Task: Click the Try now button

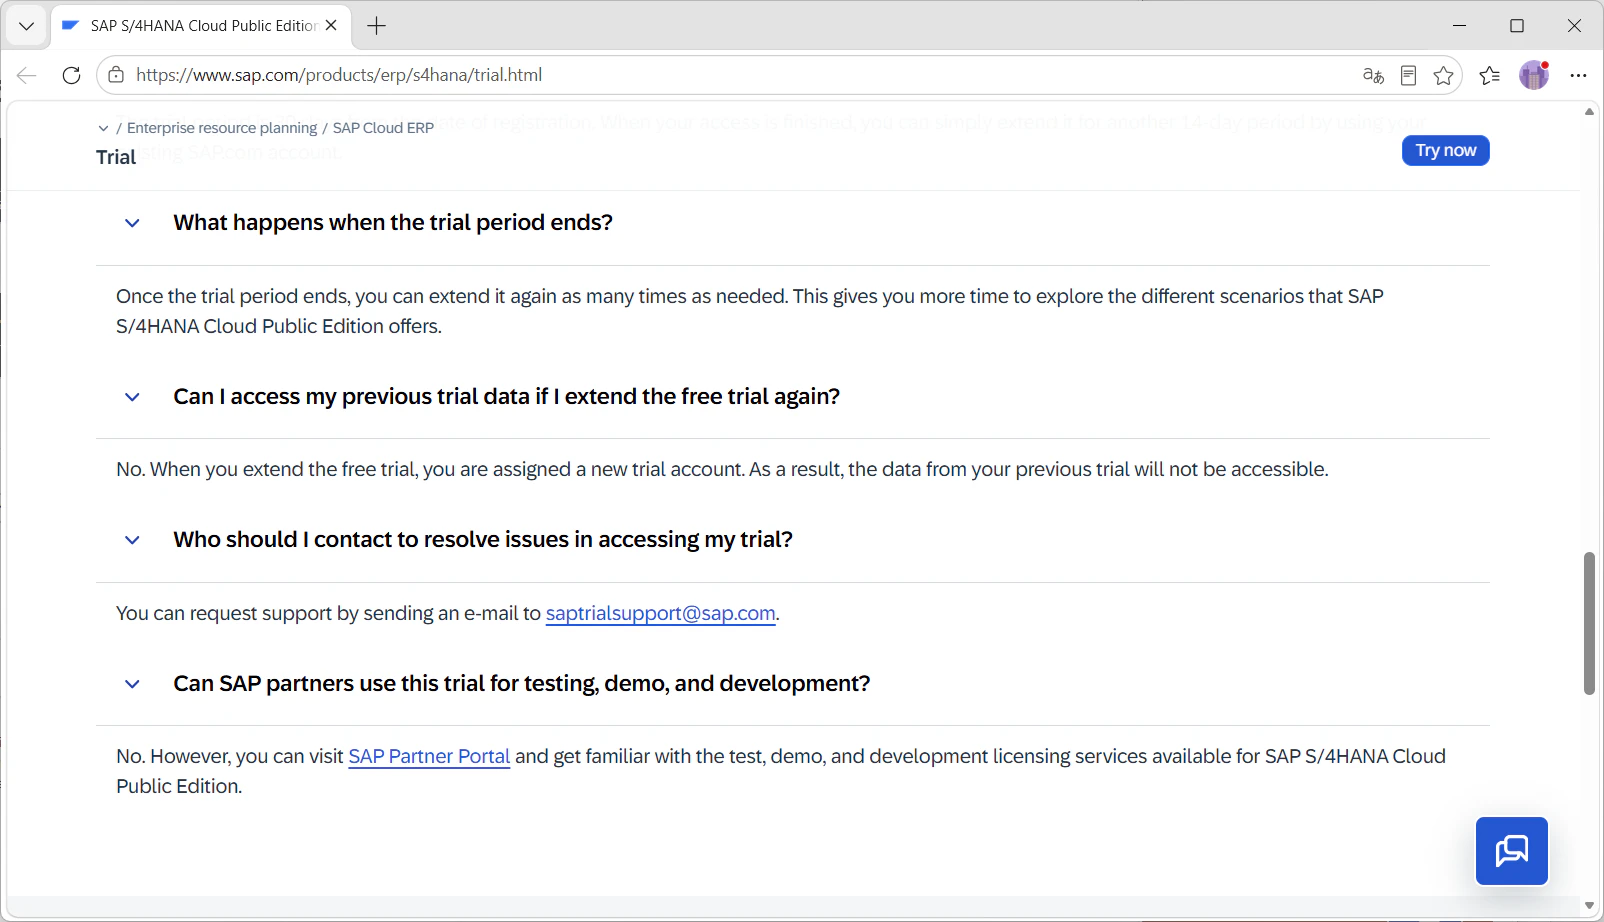Action: (x=1445, y=150)
